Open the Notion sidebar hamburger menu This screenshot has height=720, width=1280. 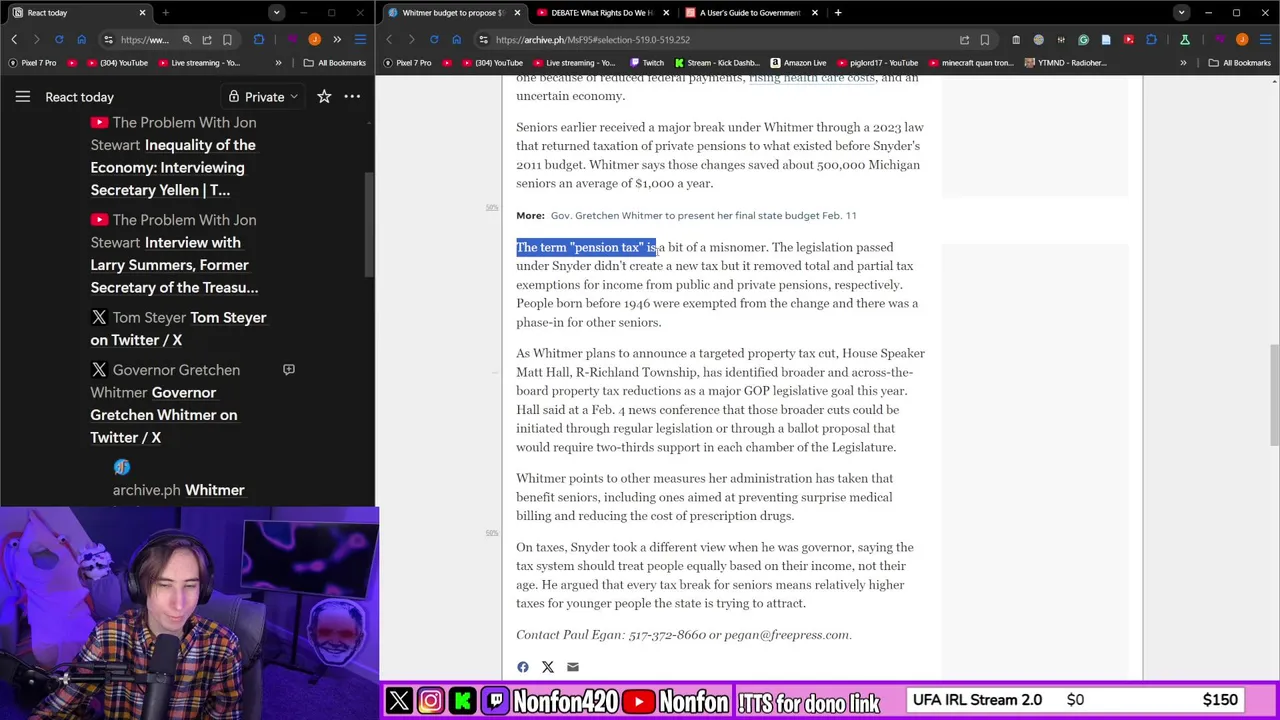22,97
